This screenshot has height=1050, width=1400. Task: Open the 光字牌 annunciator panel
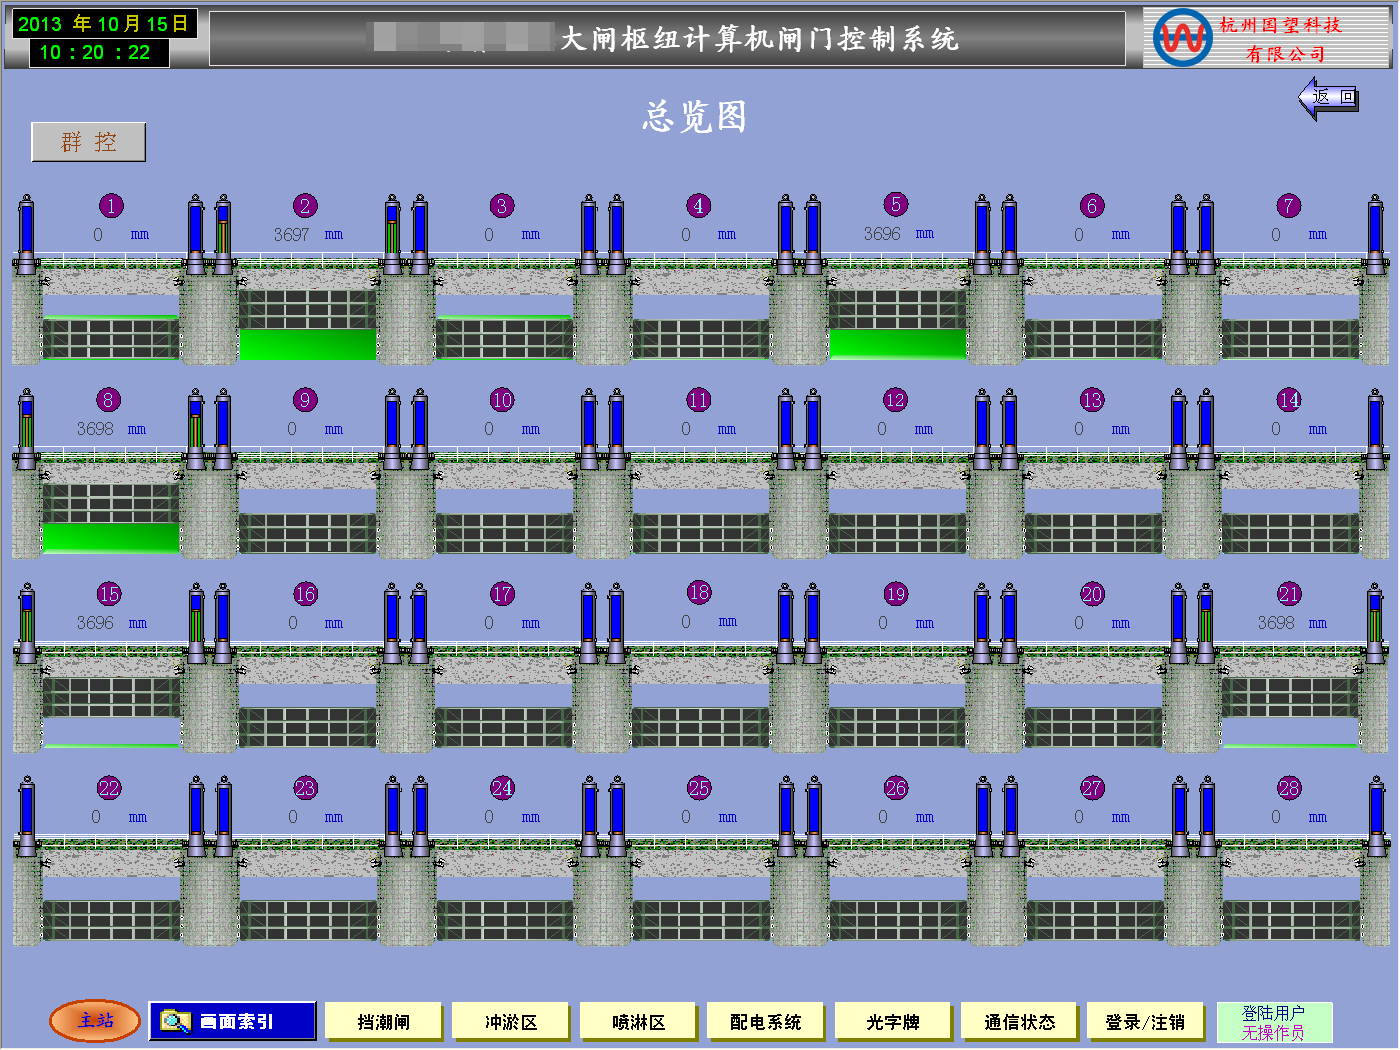(893, 1022)
